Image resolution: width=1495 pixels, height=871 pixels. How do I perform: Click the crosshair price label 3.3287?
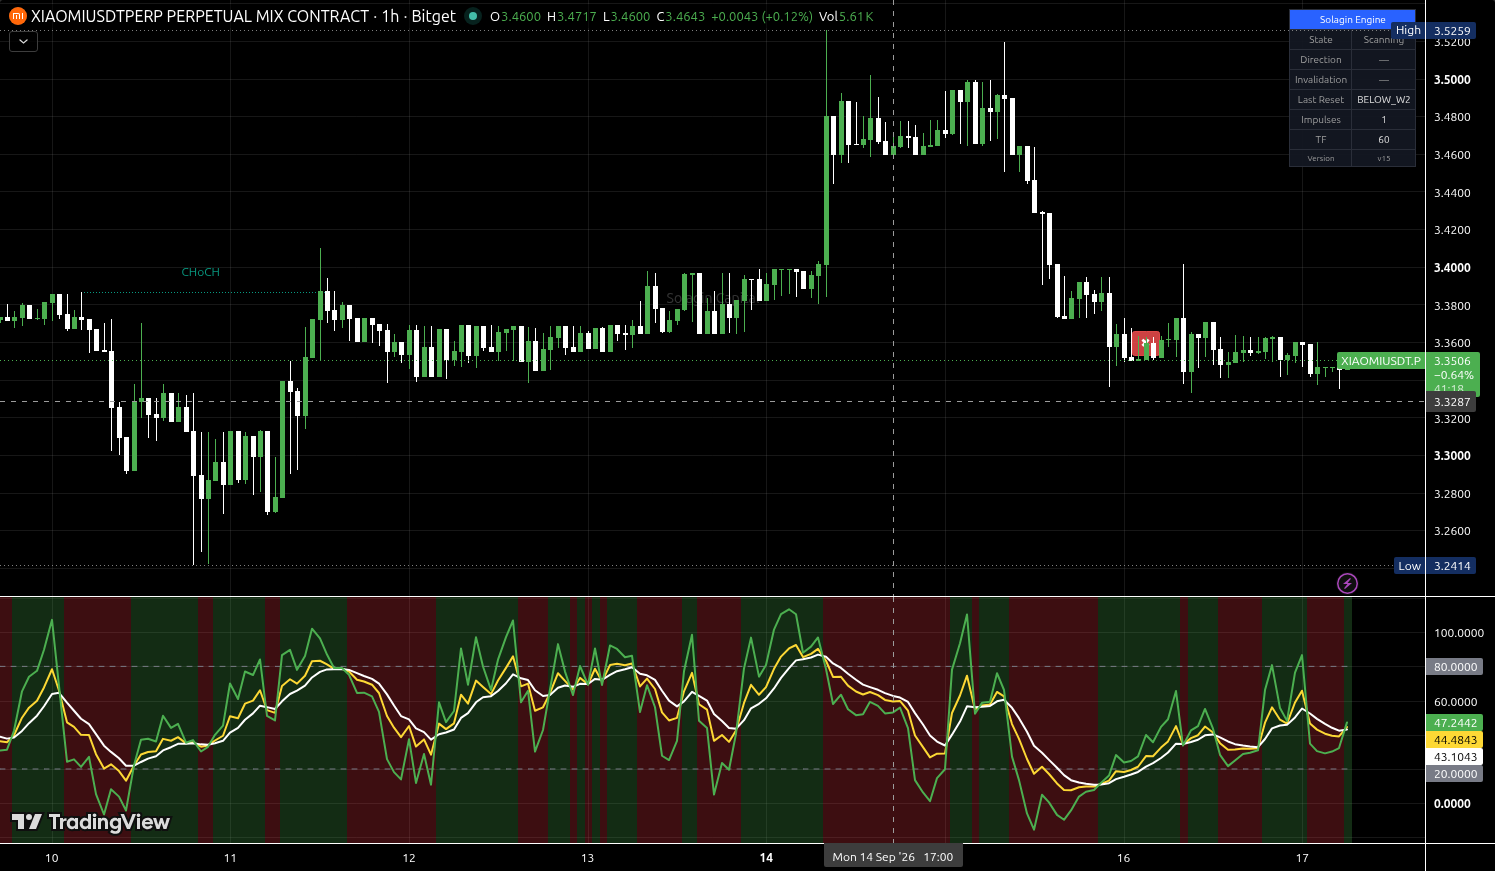pos(1452,402)
